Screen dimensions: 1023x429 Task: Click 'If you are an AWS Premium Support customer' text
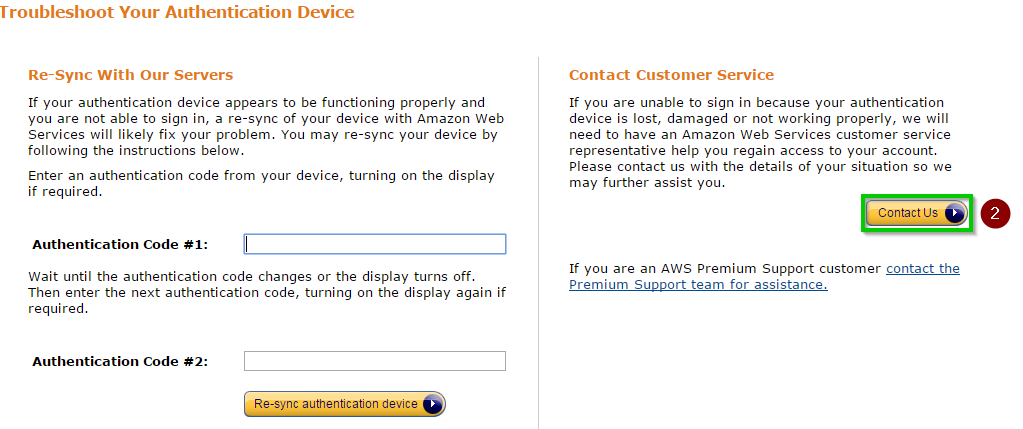pos(725,269)
